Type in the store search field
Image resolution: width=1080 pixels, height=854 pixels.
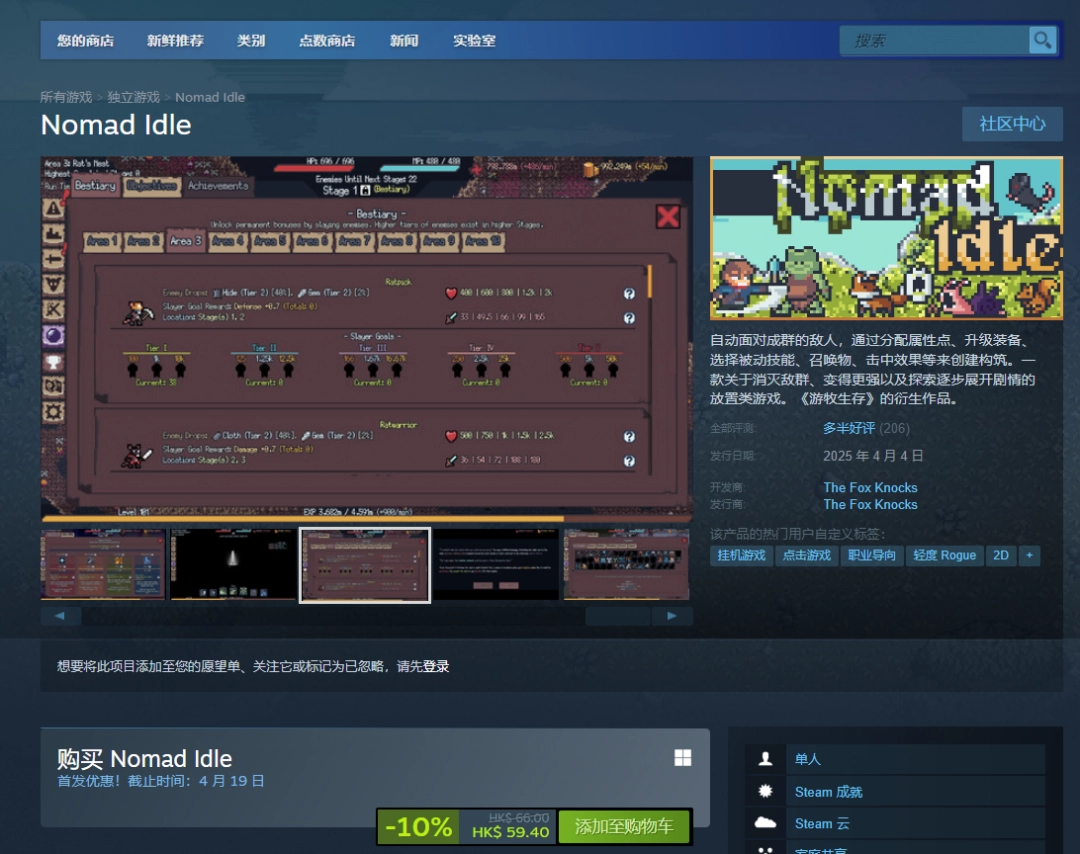(935, 40)
